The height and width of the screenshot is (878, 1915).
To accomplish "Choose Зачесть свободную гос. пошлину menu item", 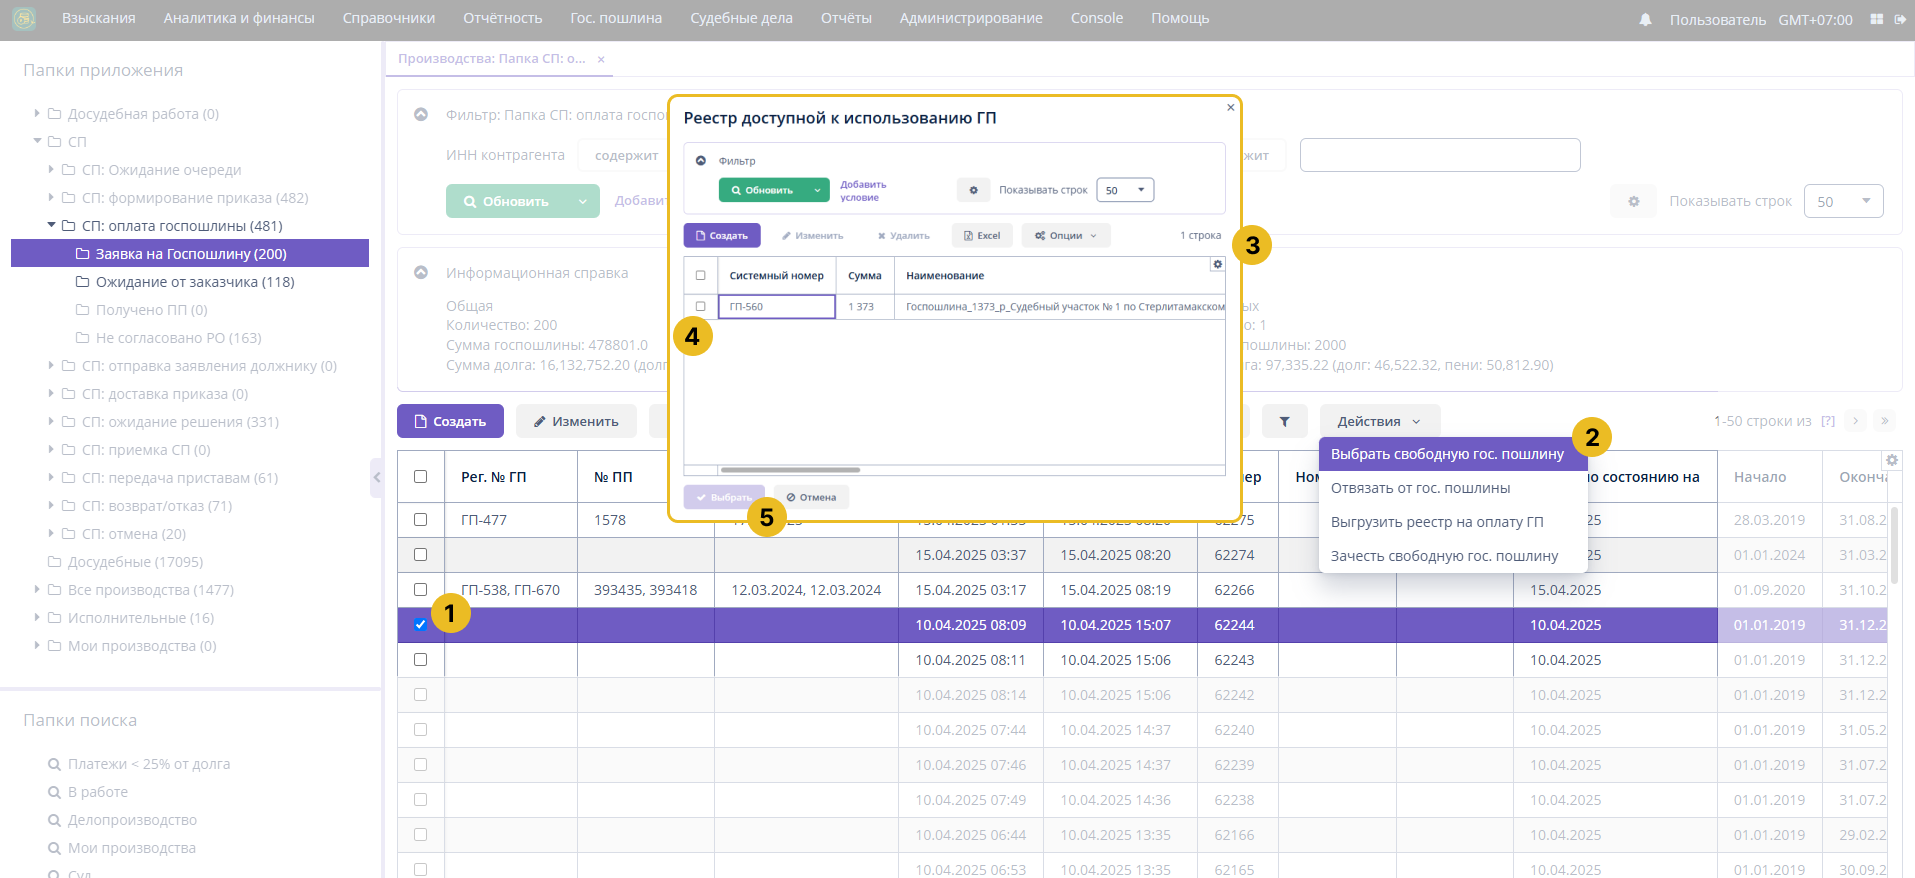I will [x=1443, y=556].
